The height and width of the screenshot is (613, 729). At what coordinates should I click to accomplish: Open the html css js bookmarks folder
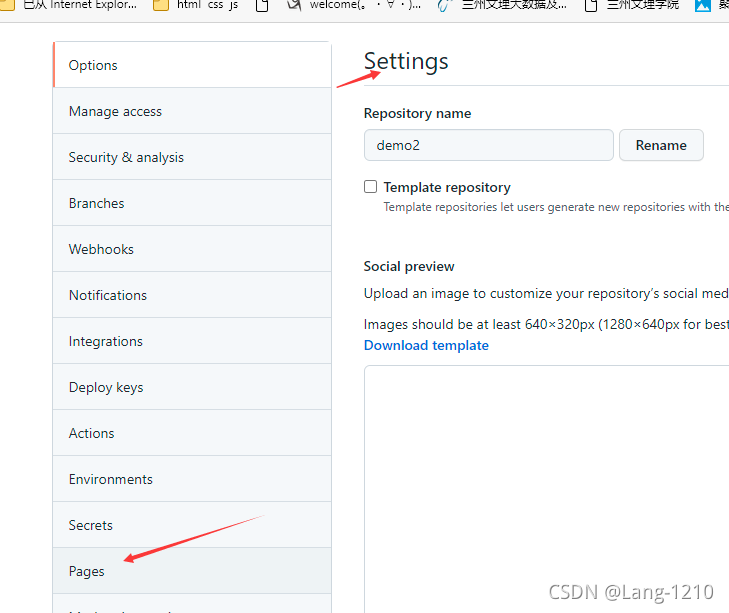click(196, 5)
